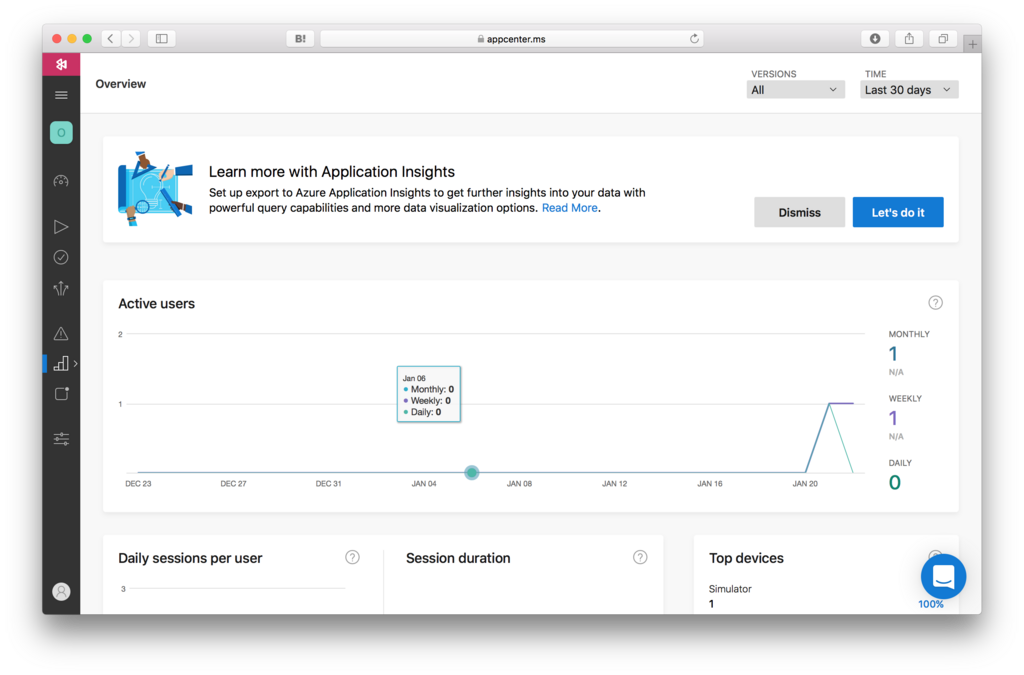Image resolution: width=1024 pixels, height=675 pixels.
Task: Click the Daily active users value
Action: click(x=895, y=482)
